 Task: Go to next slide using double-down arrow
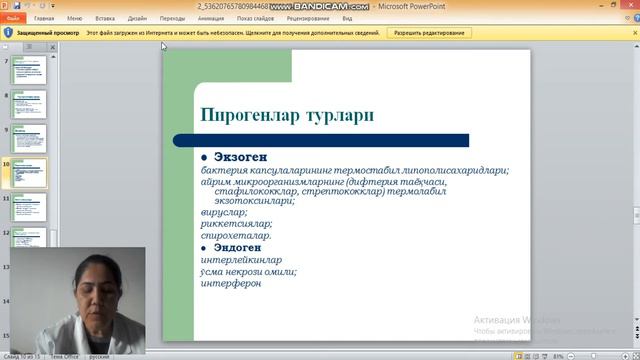click(637, 336)
